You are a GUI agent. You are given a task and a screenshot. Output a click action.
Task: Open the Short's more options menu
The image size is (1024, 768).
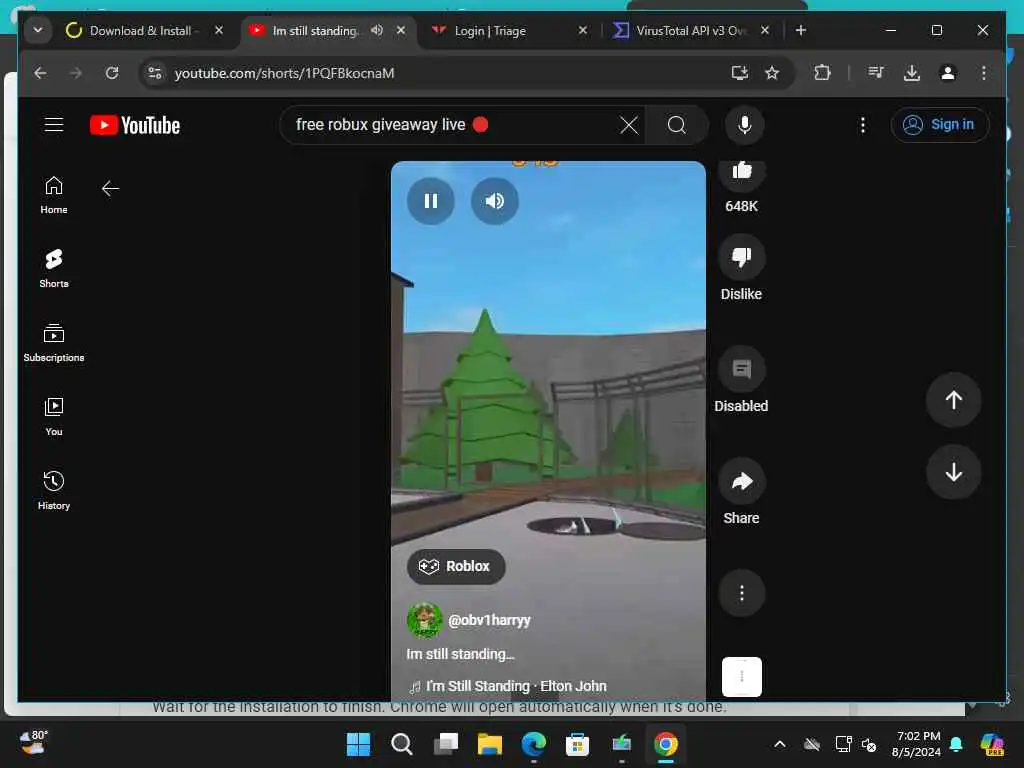[741, 593]
